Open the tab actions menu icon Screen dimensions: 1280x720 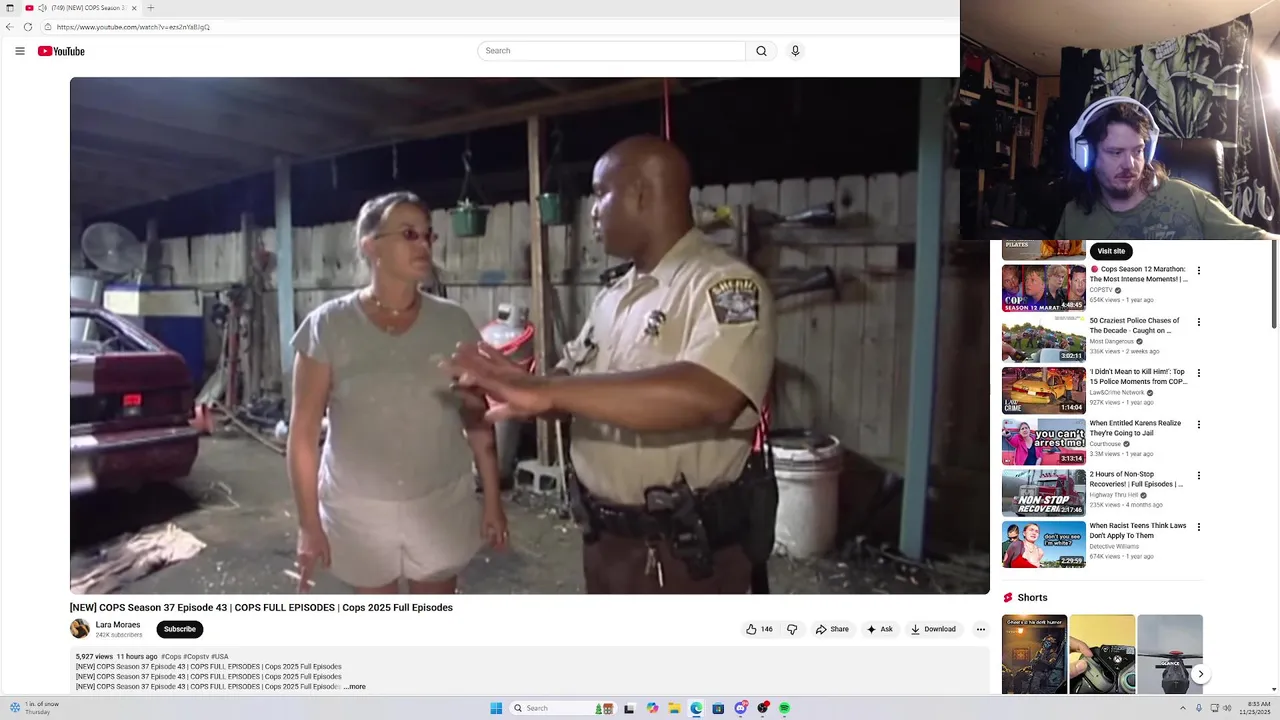coord(10,8)
